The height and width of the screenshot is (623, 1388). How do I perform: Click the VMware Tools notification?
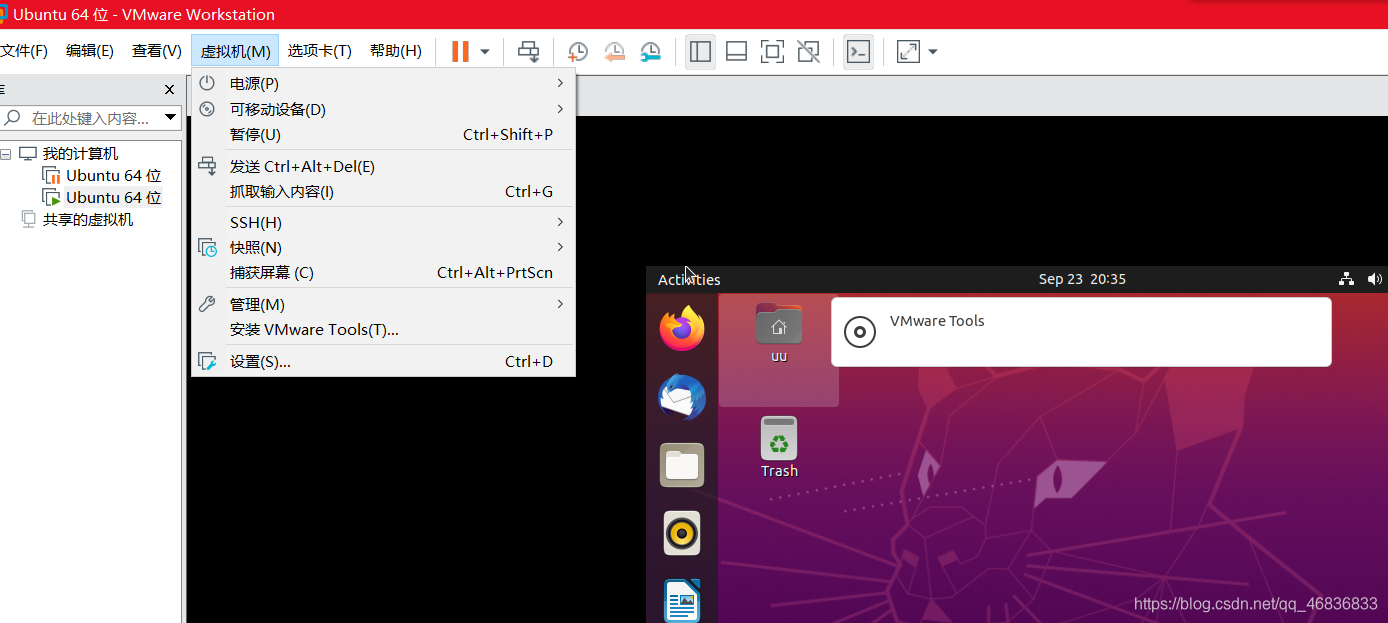tap(1081, 332)
